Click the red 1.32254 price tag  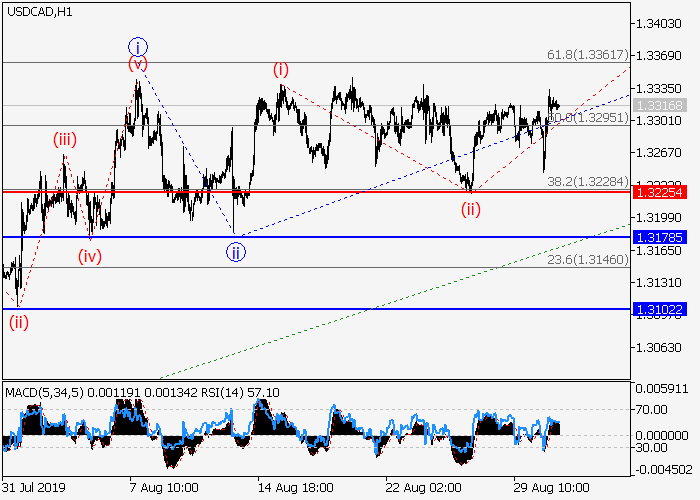point(664,191)
